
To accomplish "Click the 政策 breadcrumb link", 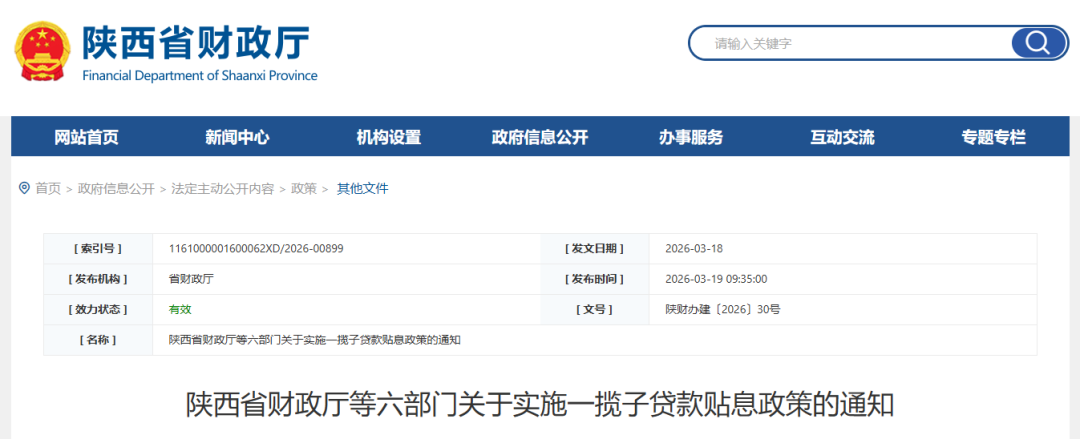I will (304, 188).
